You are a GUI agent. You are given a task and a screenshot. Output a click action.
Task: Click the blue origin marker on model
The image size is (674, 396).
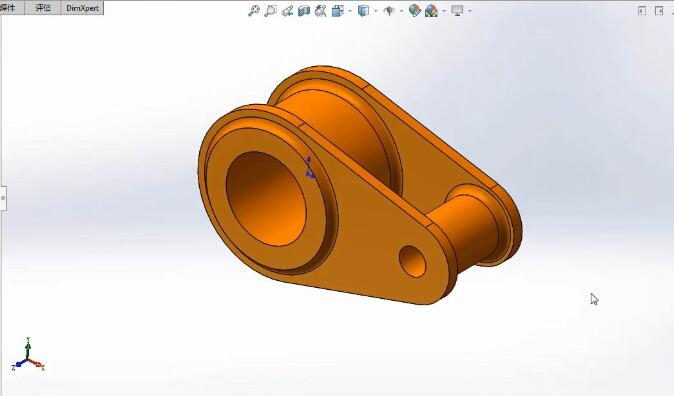click(x=310, y=167)
